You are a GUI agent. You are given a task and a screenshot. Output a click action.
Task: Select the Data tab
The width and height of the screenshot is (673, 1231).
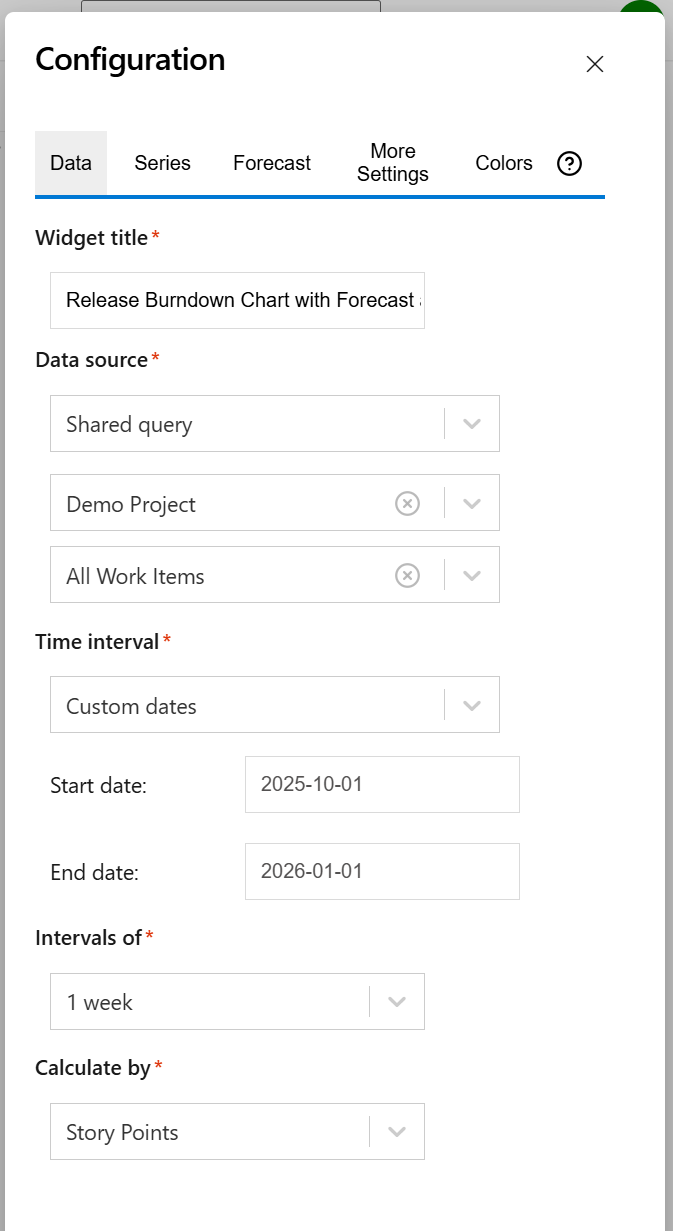pyautogui.click(x=71, y=163)
